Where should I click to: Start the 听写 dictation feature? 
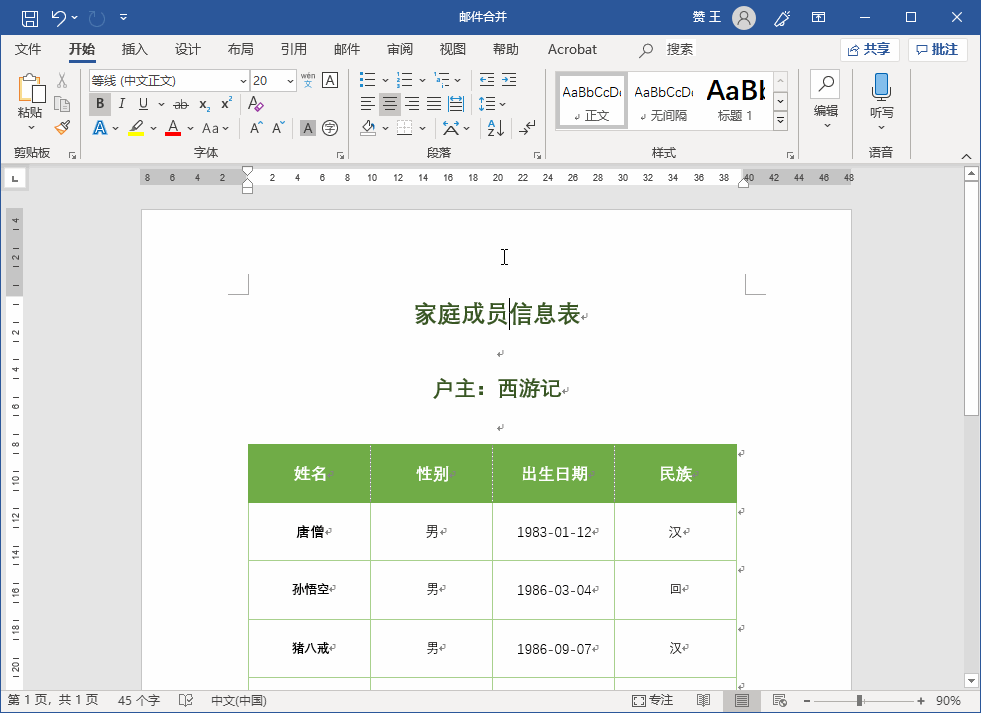881,86
